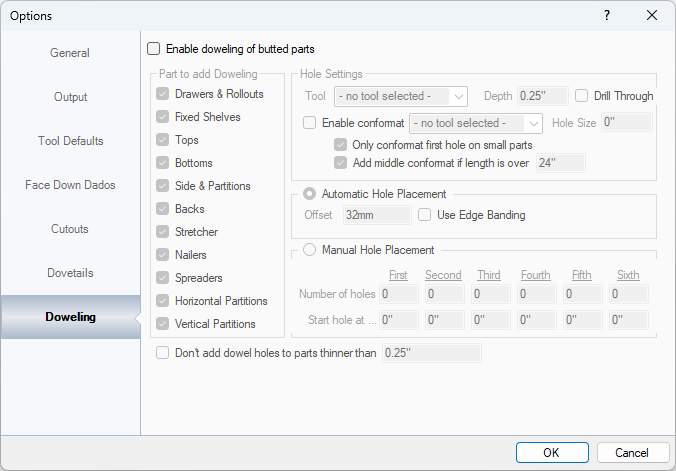Enable doweling of butted parts checkbox

click(x=154, y=48)
